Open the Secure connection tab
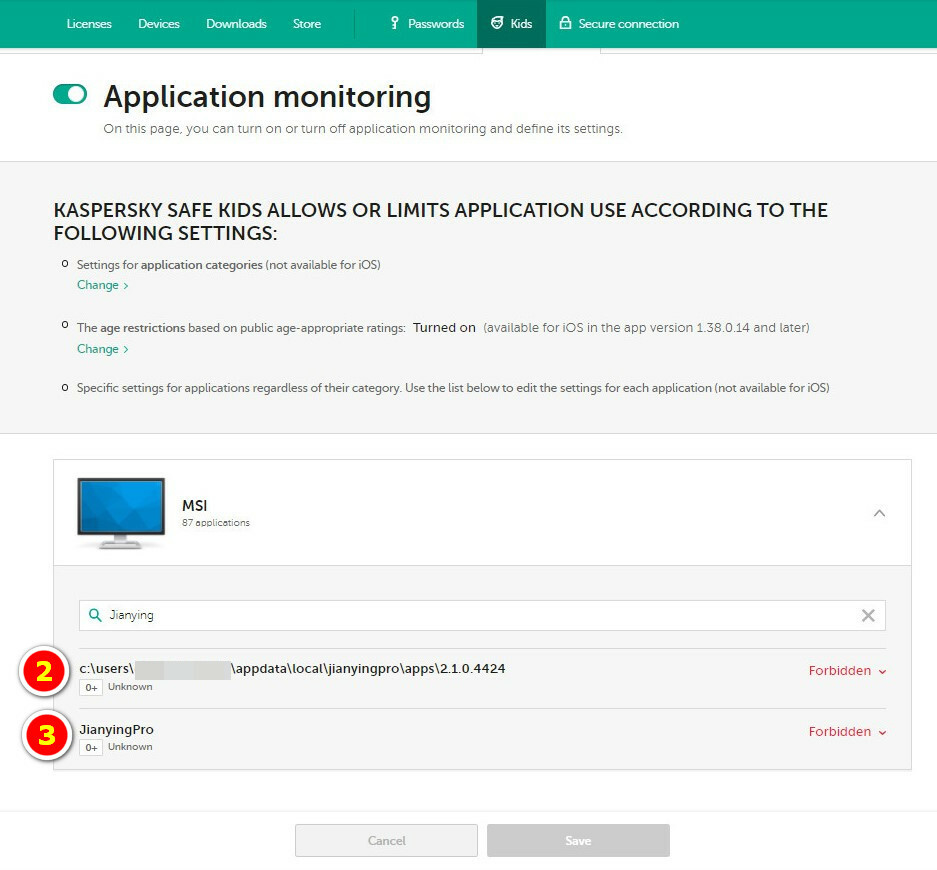The image size is (937, 870). coord(618,24)
